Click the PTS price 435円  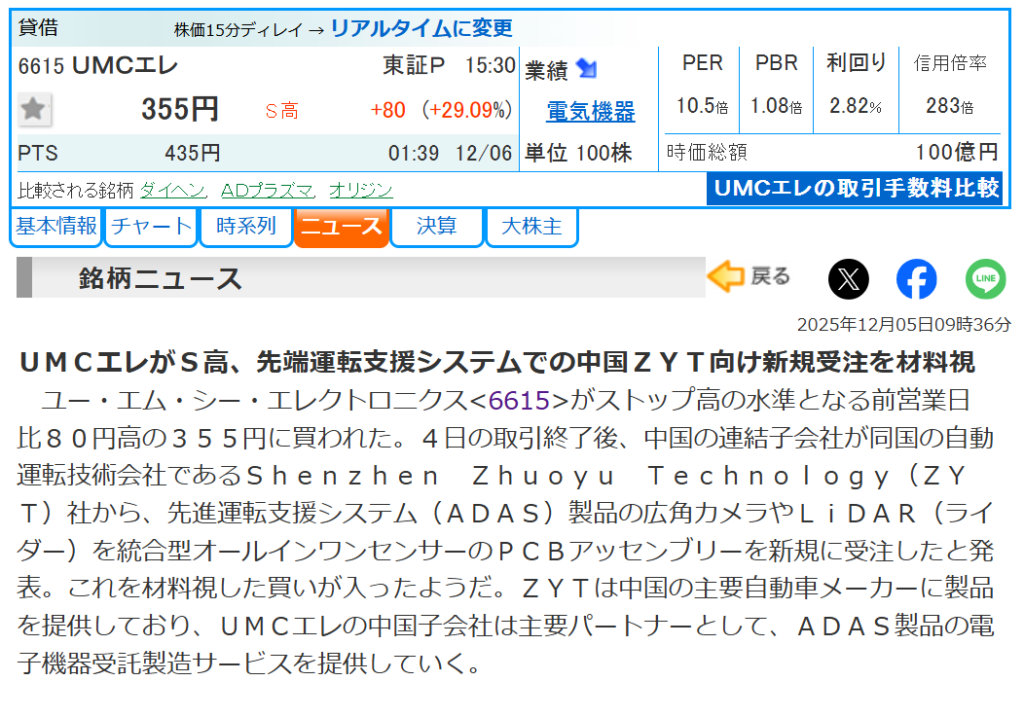(x=192, y=154)
